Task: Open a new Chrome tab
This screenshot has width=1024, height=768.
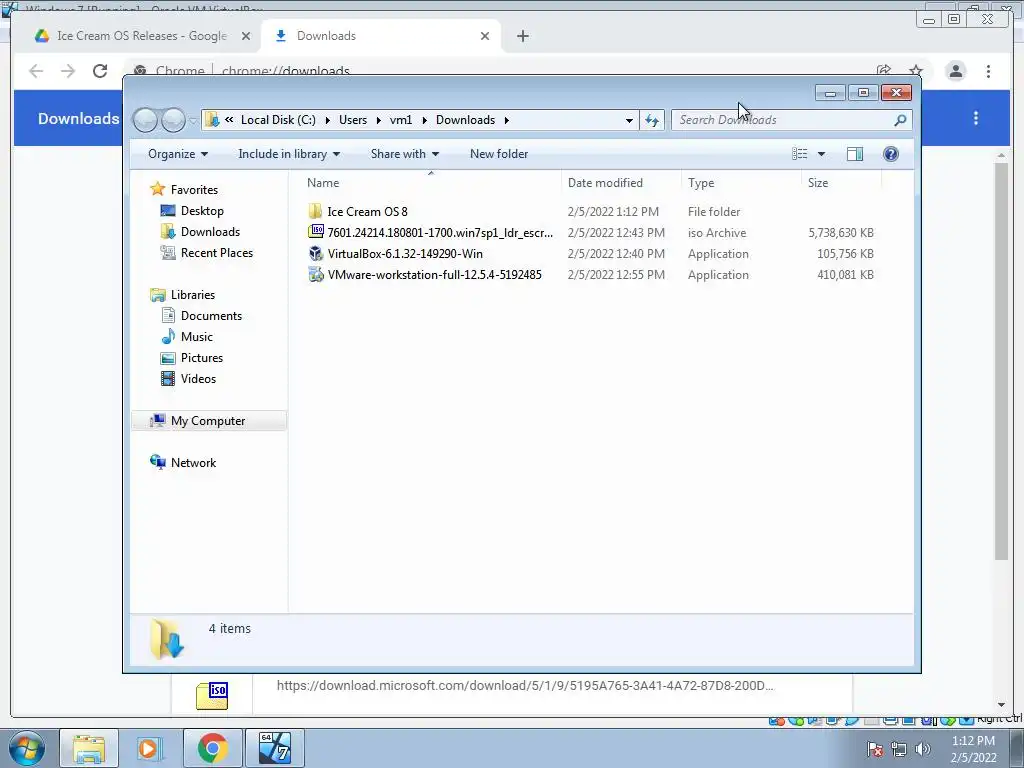Action: pyautogui.click(x=522, y=36)
